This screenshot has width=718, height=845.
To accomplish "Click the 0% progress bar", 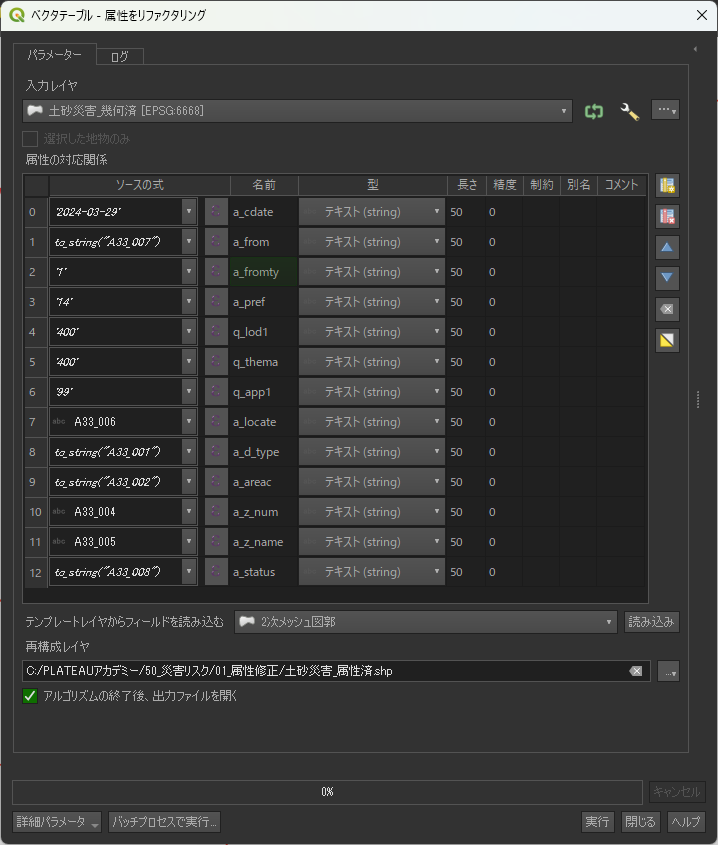I will [x=327, y=792].
